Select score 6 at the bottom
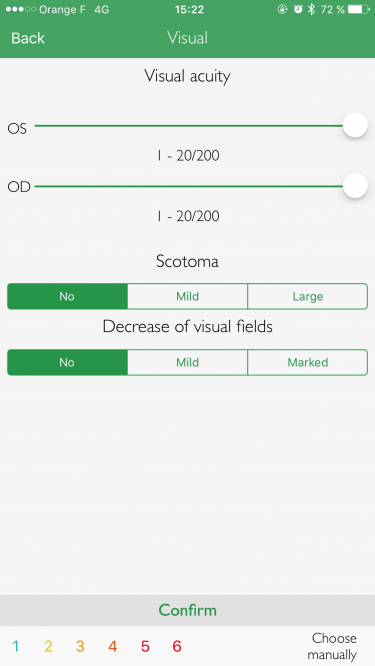 pyautogui.click(x=177, y=646)
